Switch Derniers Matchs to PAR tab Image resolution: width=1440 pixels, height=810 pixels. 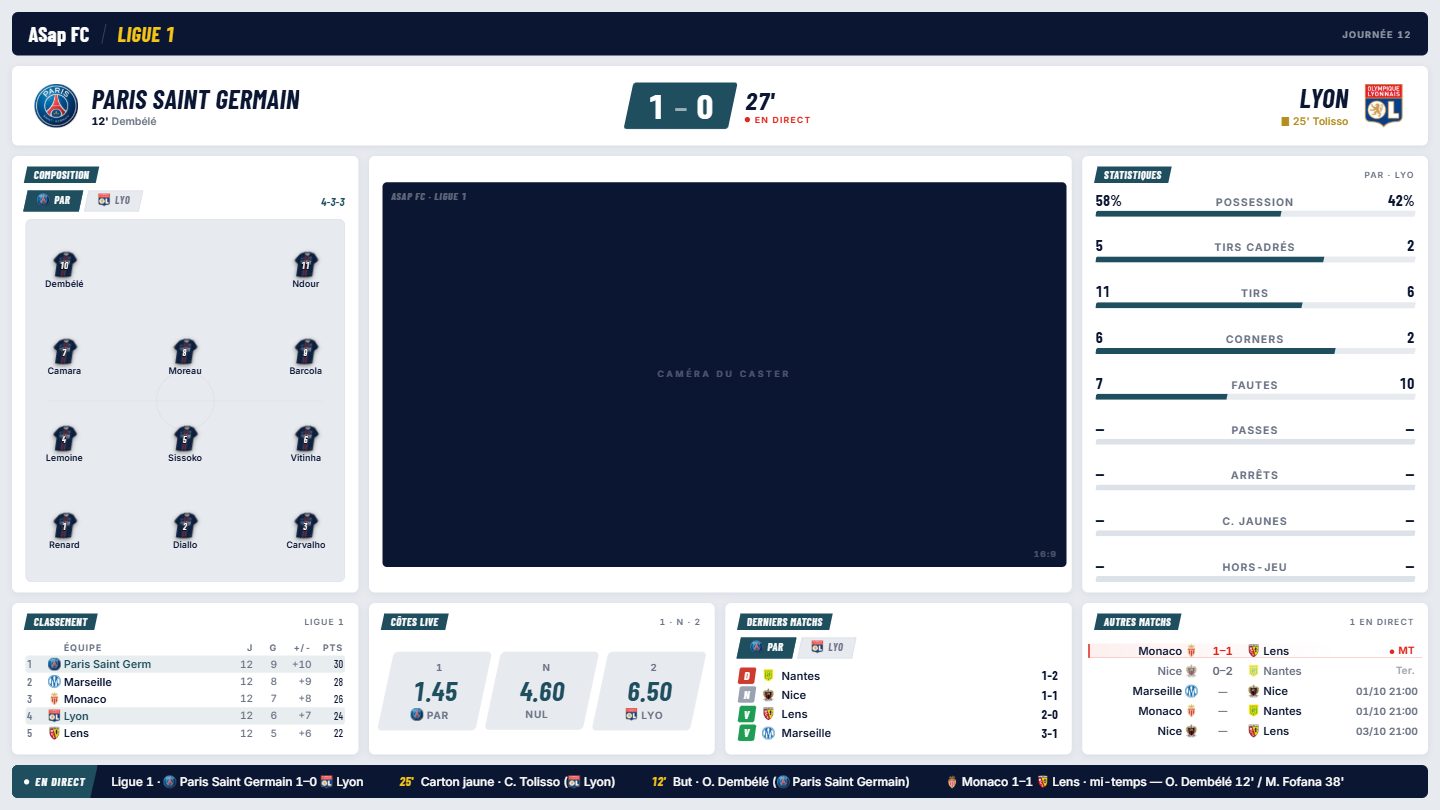pos(767,648)
